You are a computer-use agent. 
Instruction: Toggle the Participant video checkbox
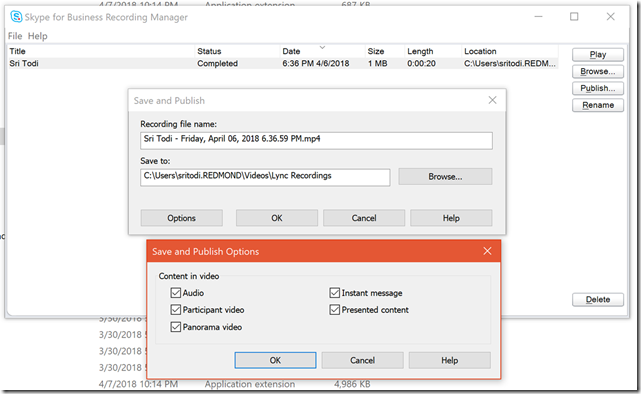coord(176,310)
